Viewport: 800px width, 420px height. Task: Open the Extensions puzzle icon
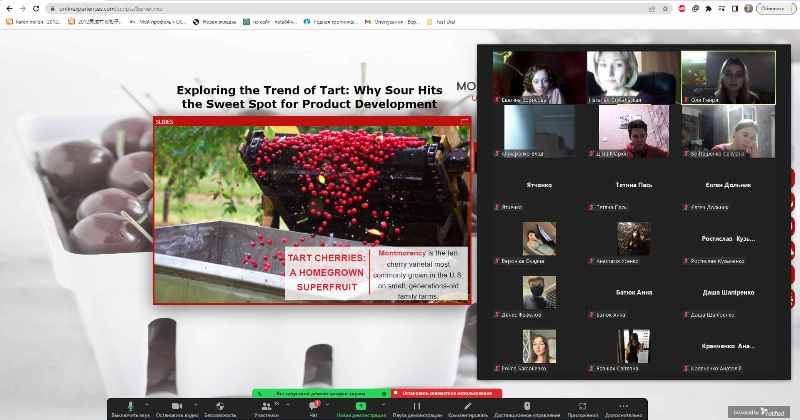709,9
